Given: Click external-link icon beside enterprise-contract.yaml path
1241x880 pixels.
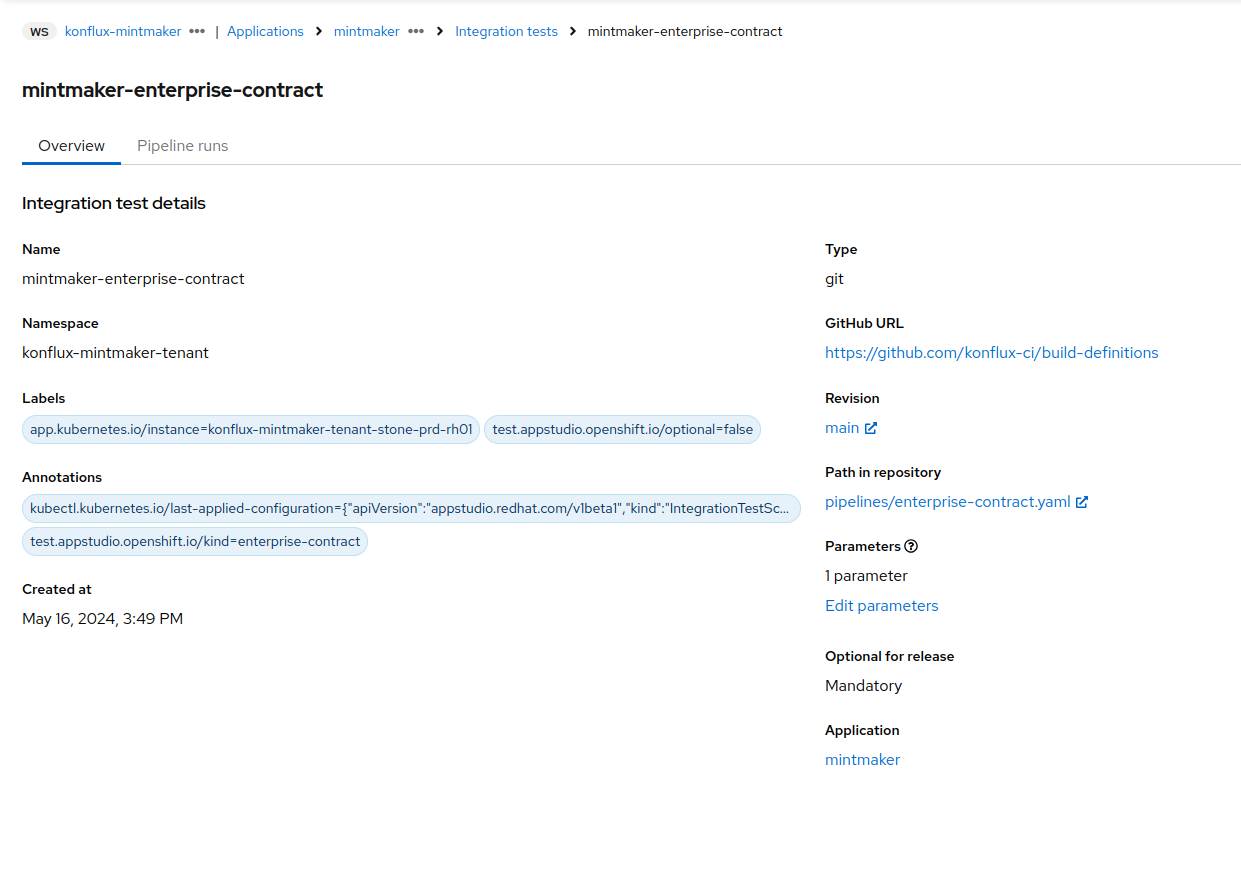Looking at the screenshot, I should [1082, 502].
